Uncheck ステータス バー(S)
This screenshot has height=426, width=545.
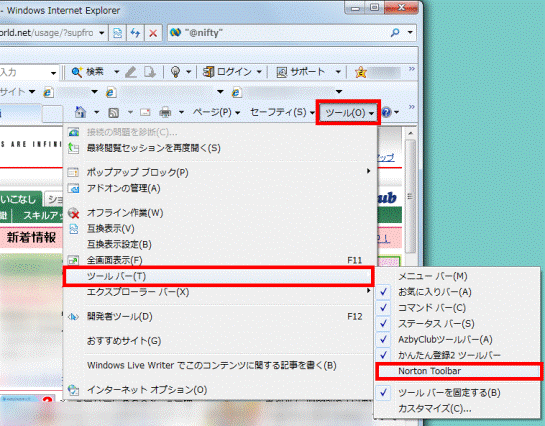coord(457,324)
